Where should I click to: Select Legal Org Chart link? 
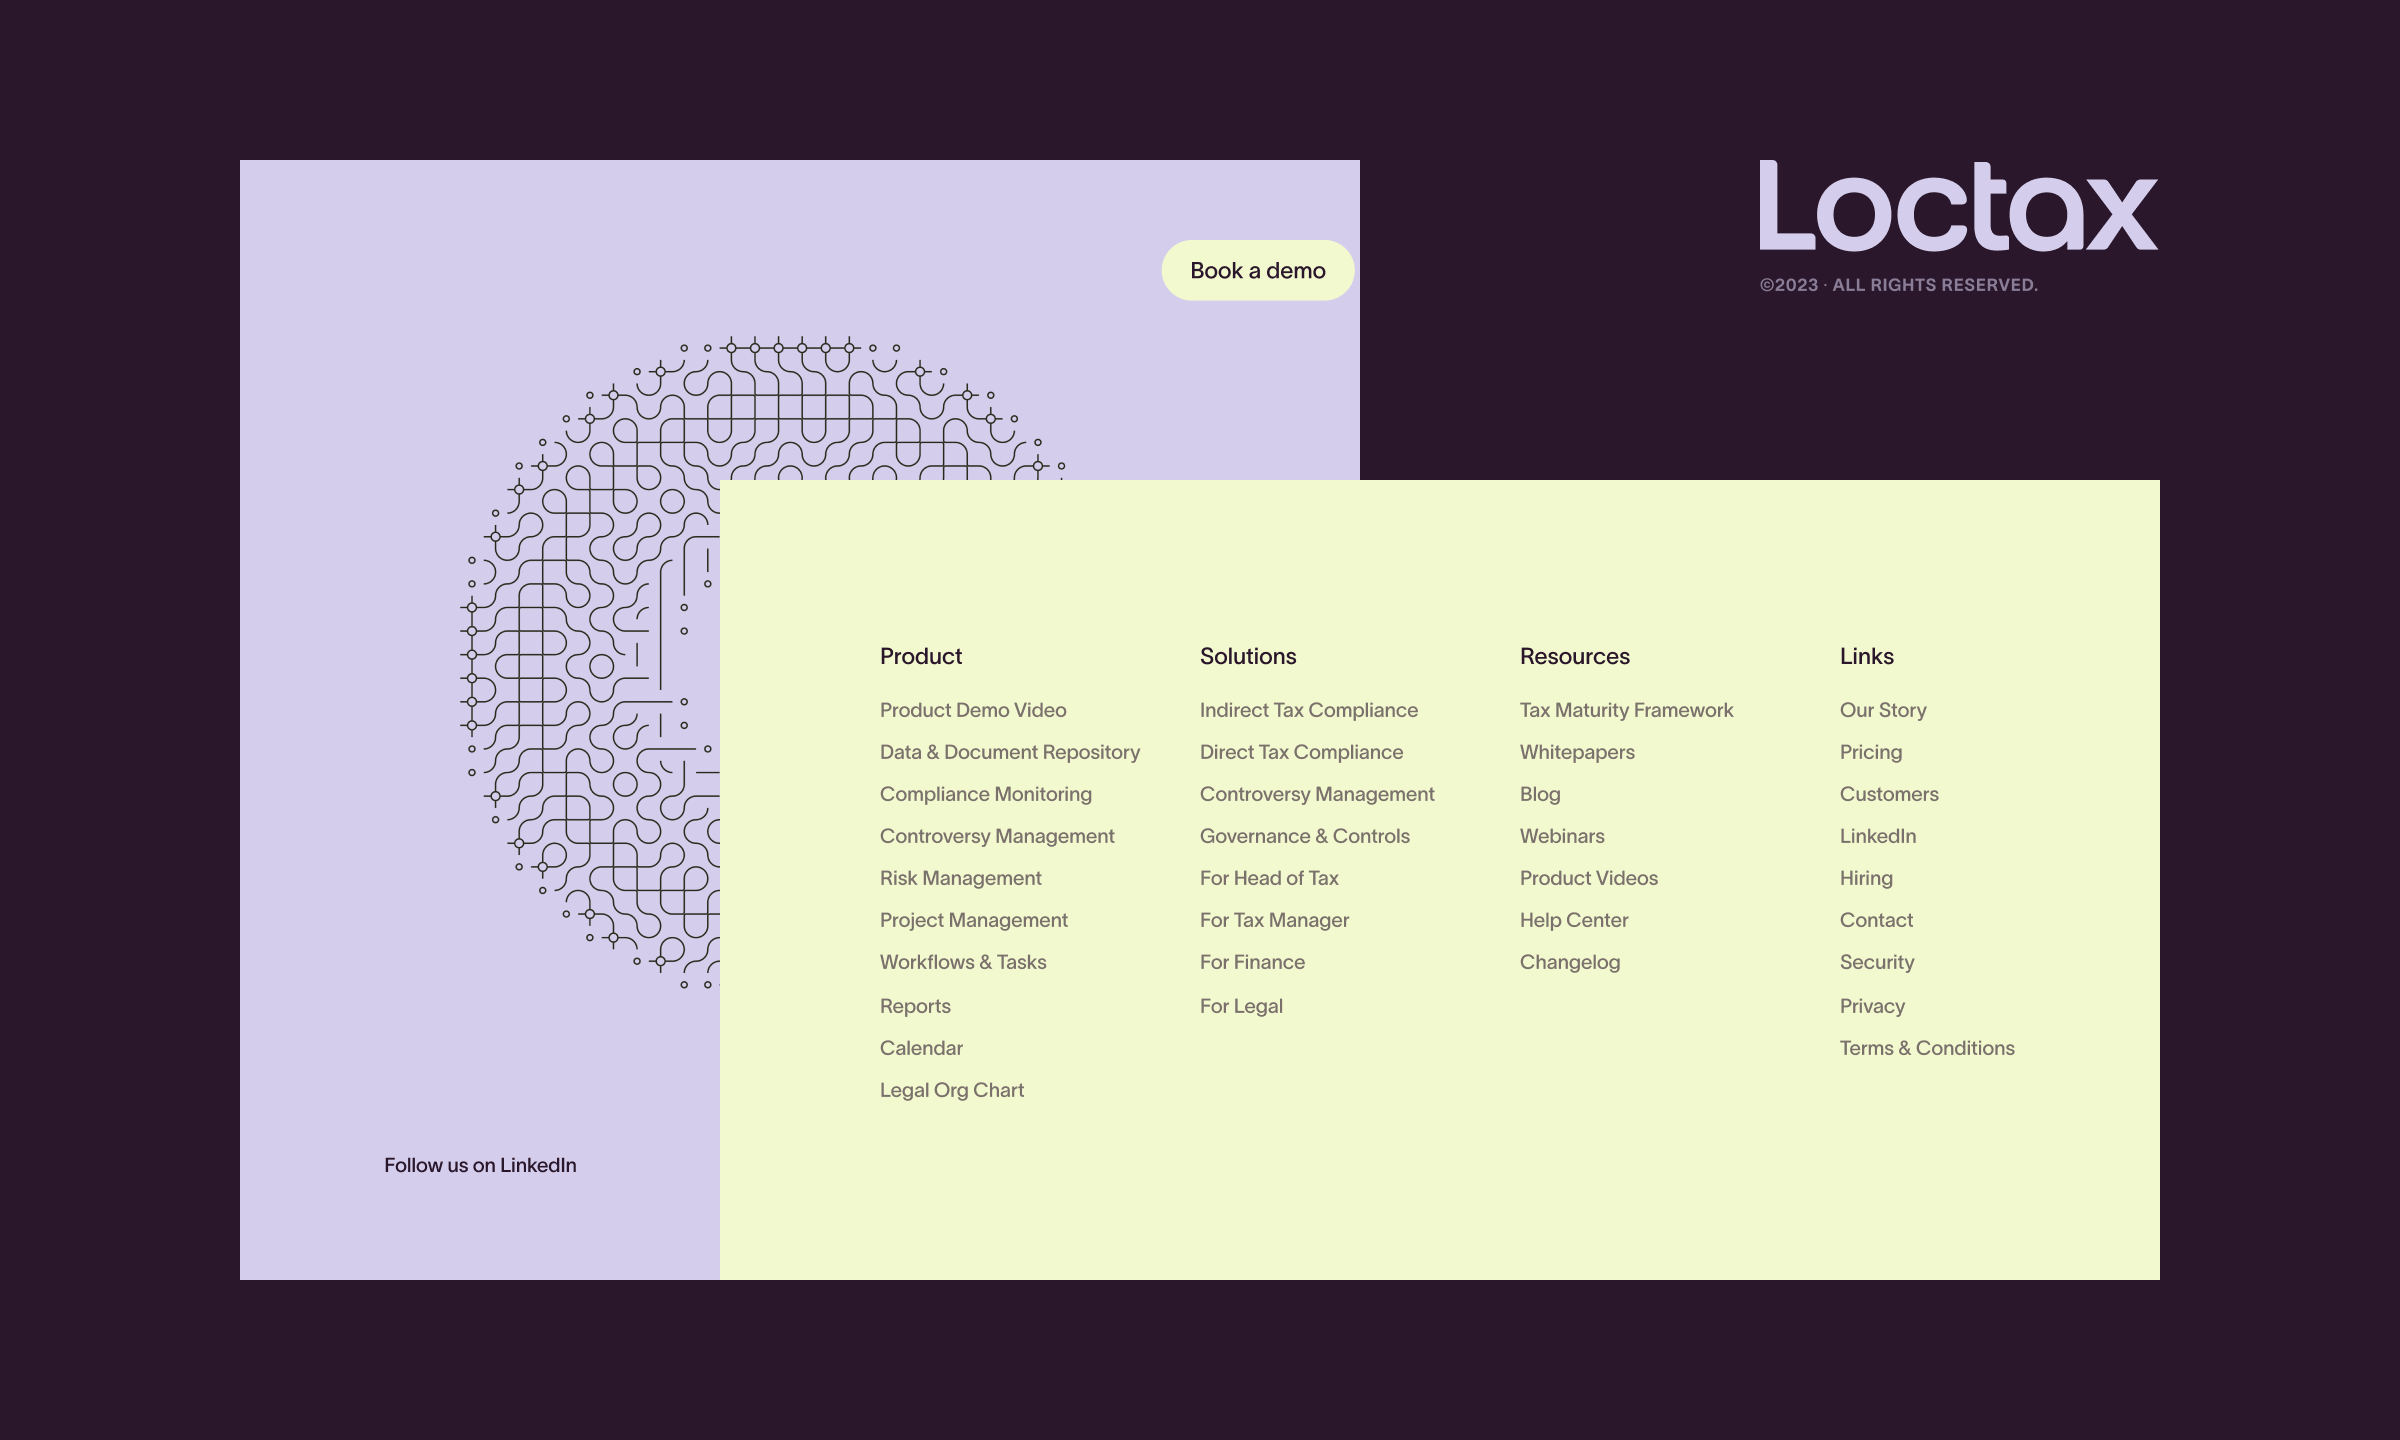click(951, 1090)
